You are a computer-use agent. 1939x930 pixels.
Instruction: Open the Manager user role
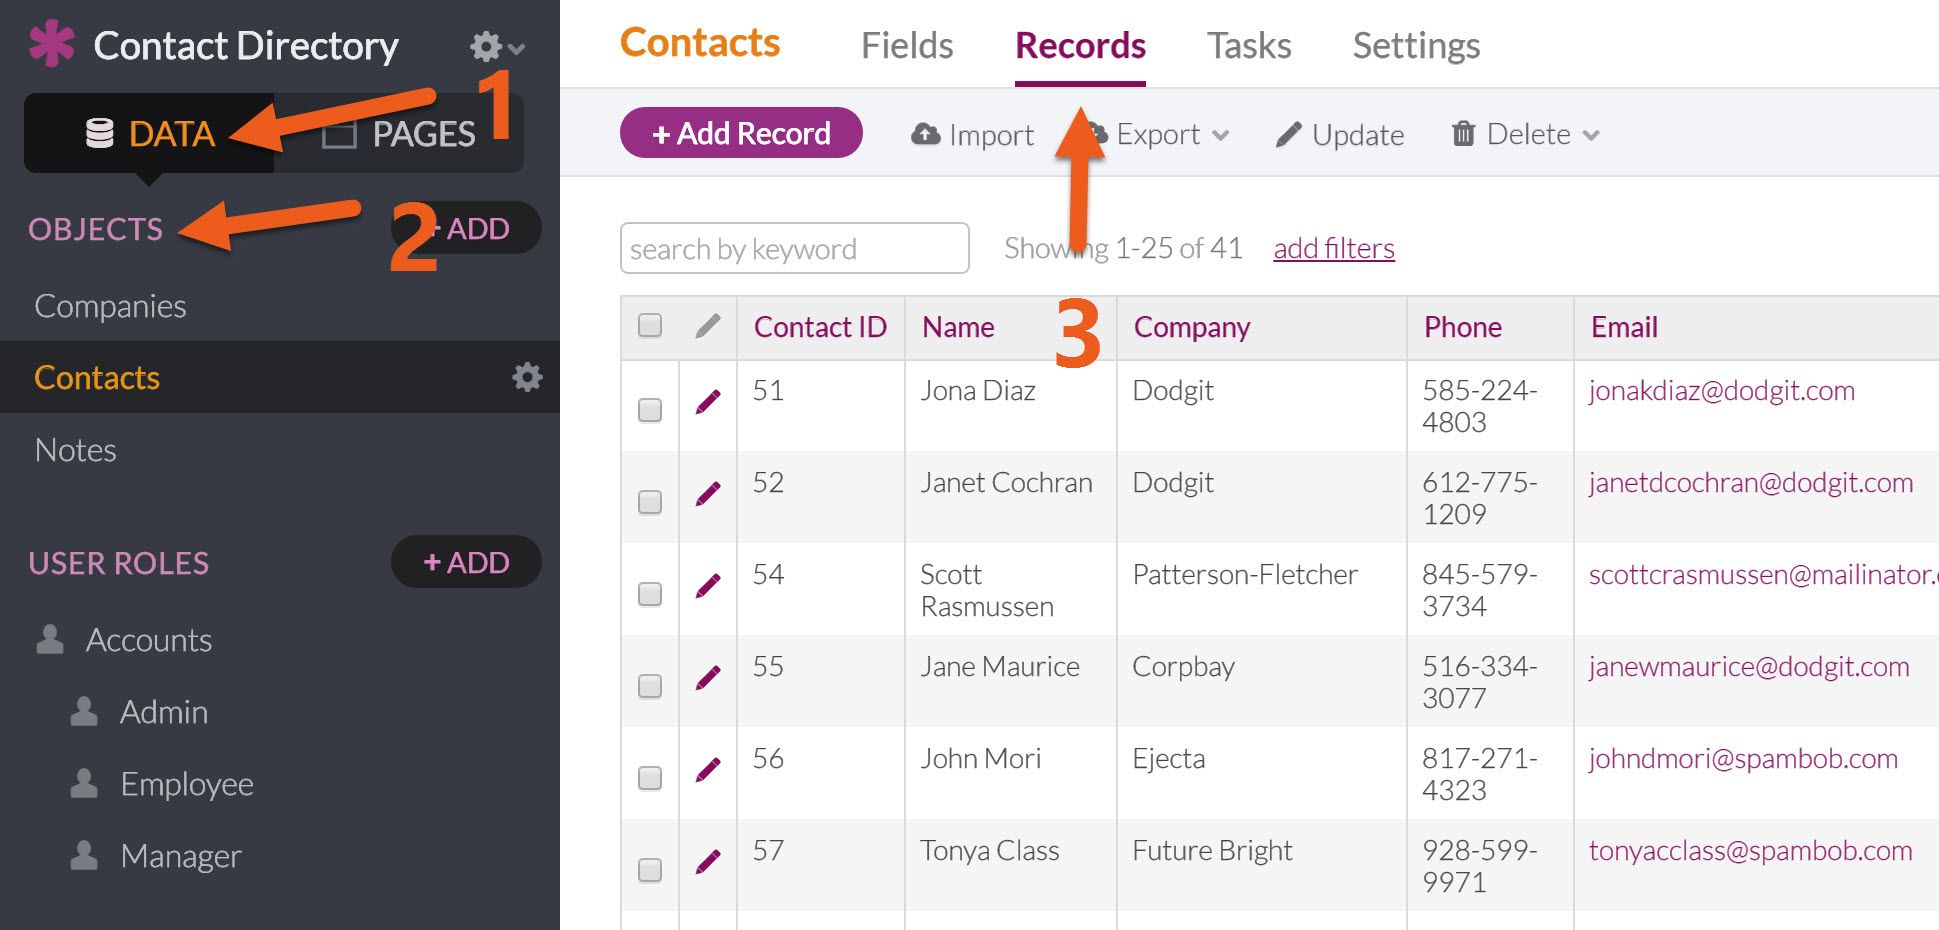tap(181, 856)
